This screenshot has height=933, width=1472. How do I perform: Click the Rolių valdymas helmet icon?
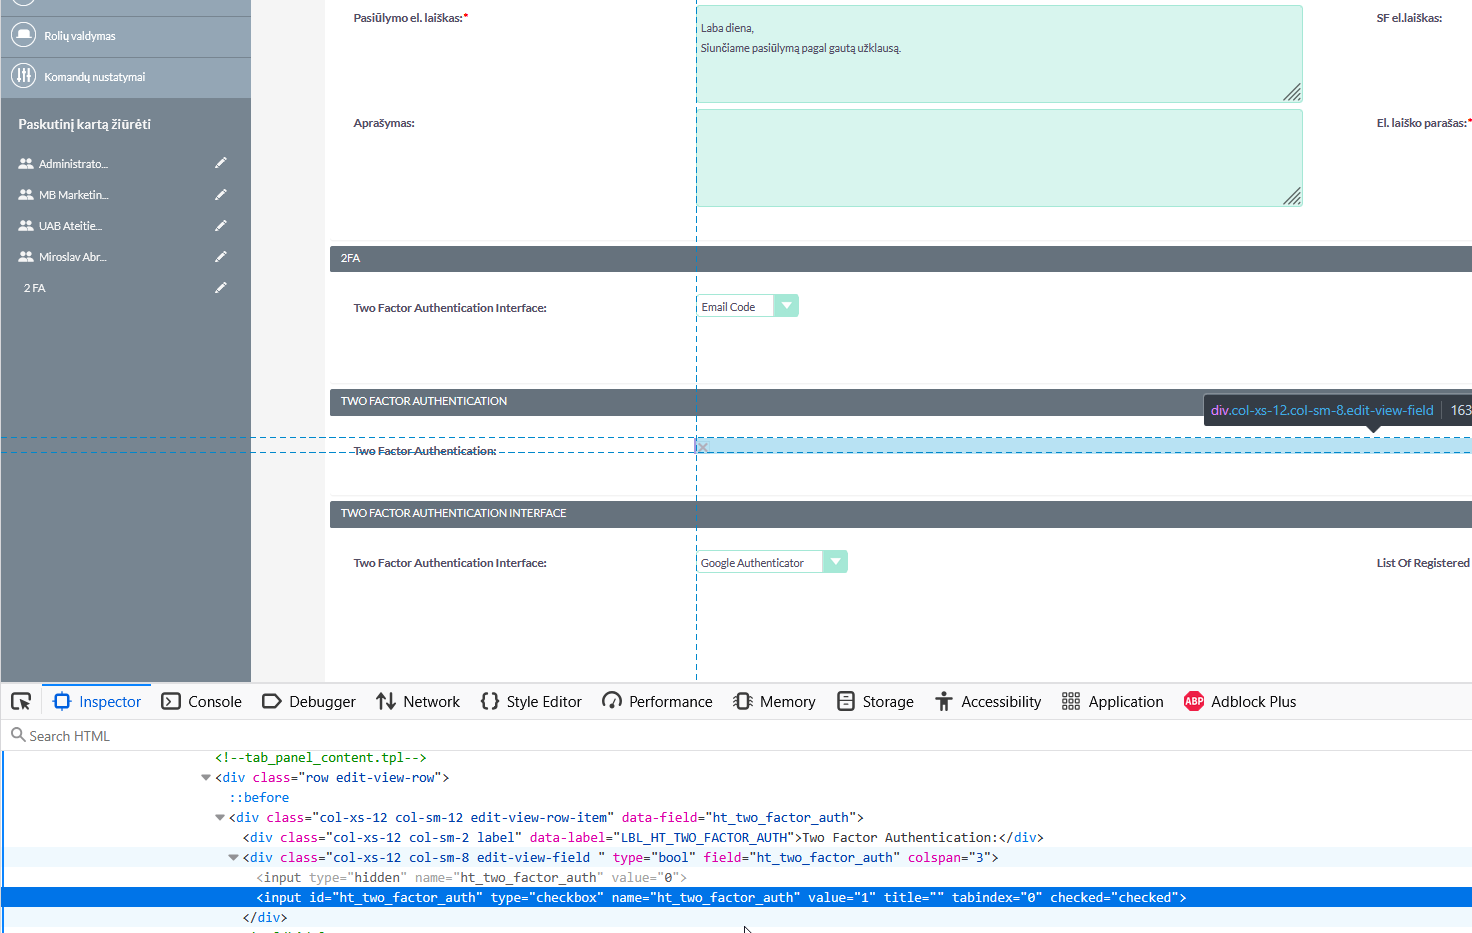click(23, 35)
